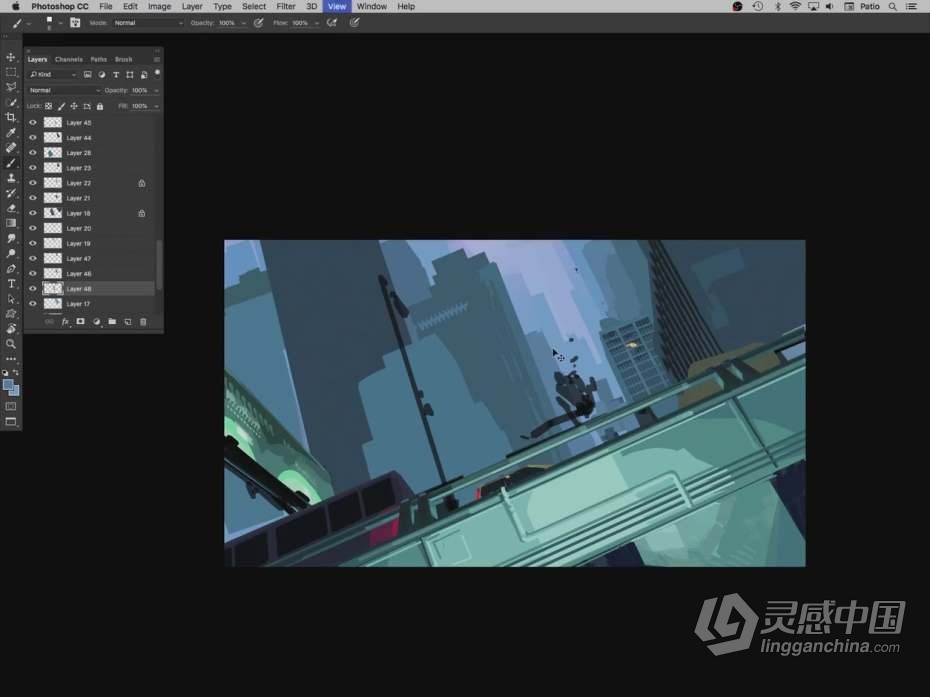The width and height of the screenshot is (930, 697).
Task: Open the layer blending mode dropdown
Action: (x=64, y=90)
